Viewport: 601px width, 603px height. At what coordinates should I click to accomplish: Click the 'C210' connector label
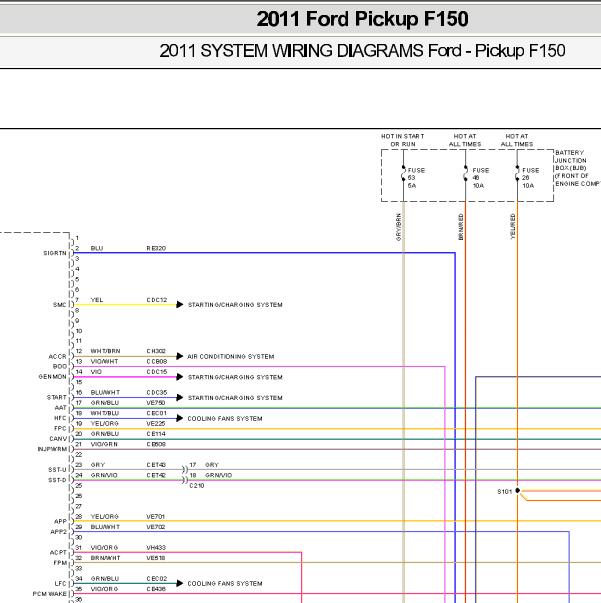click(x=196, y=486)
